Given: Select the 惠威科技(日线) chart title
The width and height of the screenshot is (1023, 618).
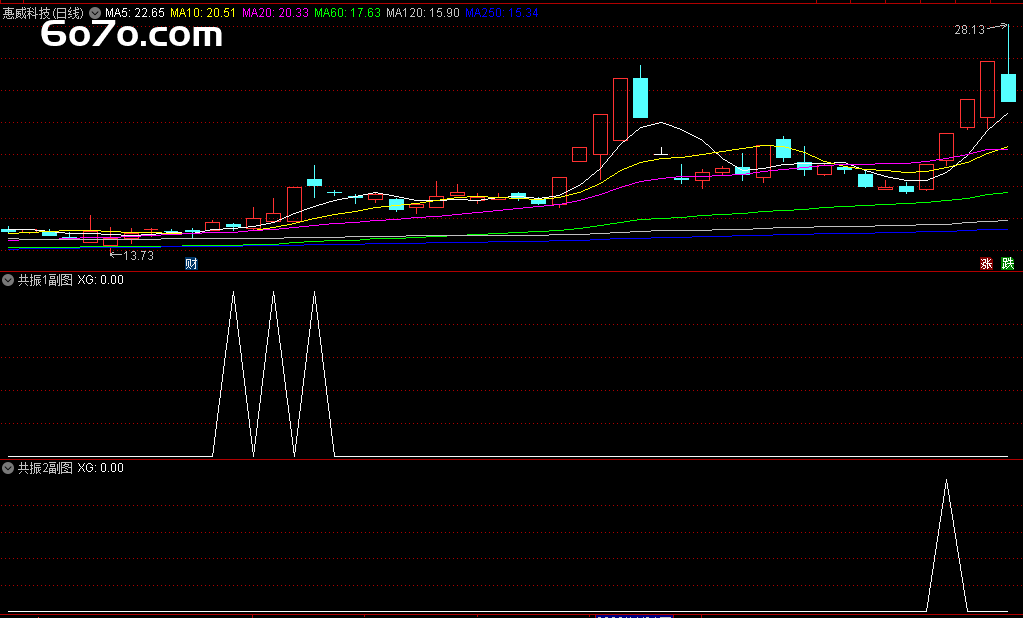Looking at the screenshot, I should tap(44, 13).
